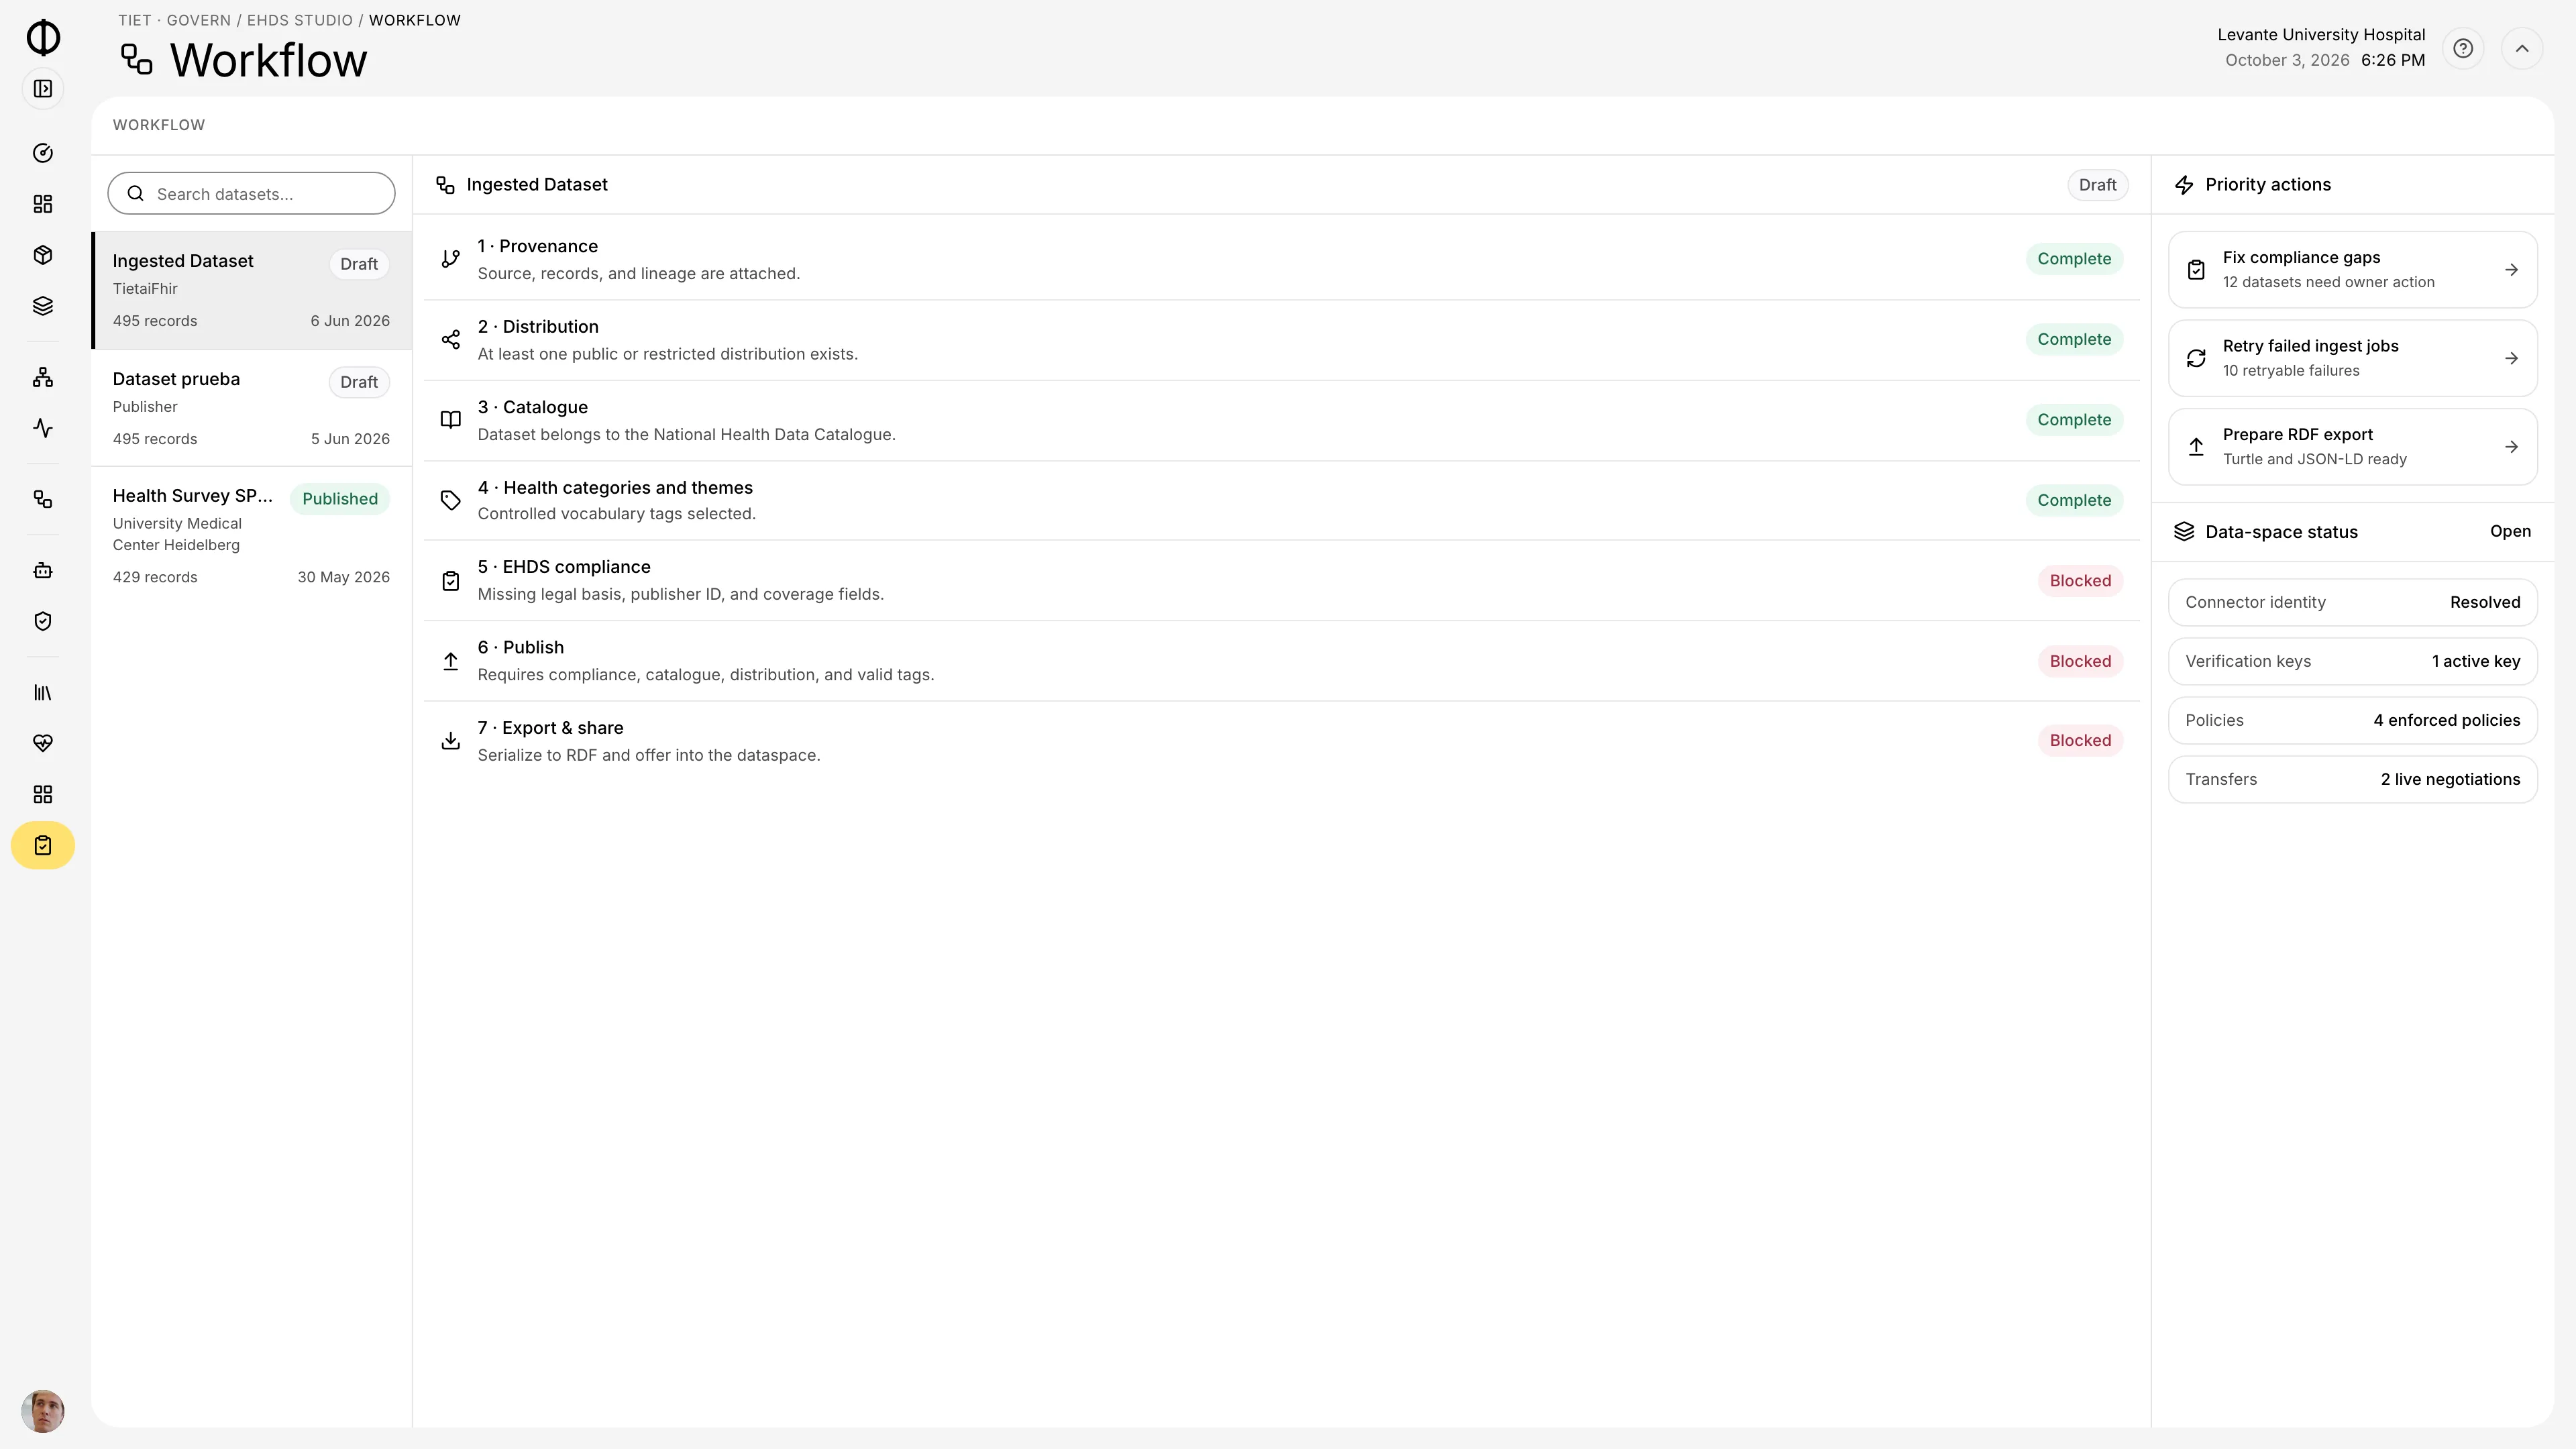Open the robot sidebar icon
The width and height of the screenshot is (2576, 1449).
pos(43,570)
